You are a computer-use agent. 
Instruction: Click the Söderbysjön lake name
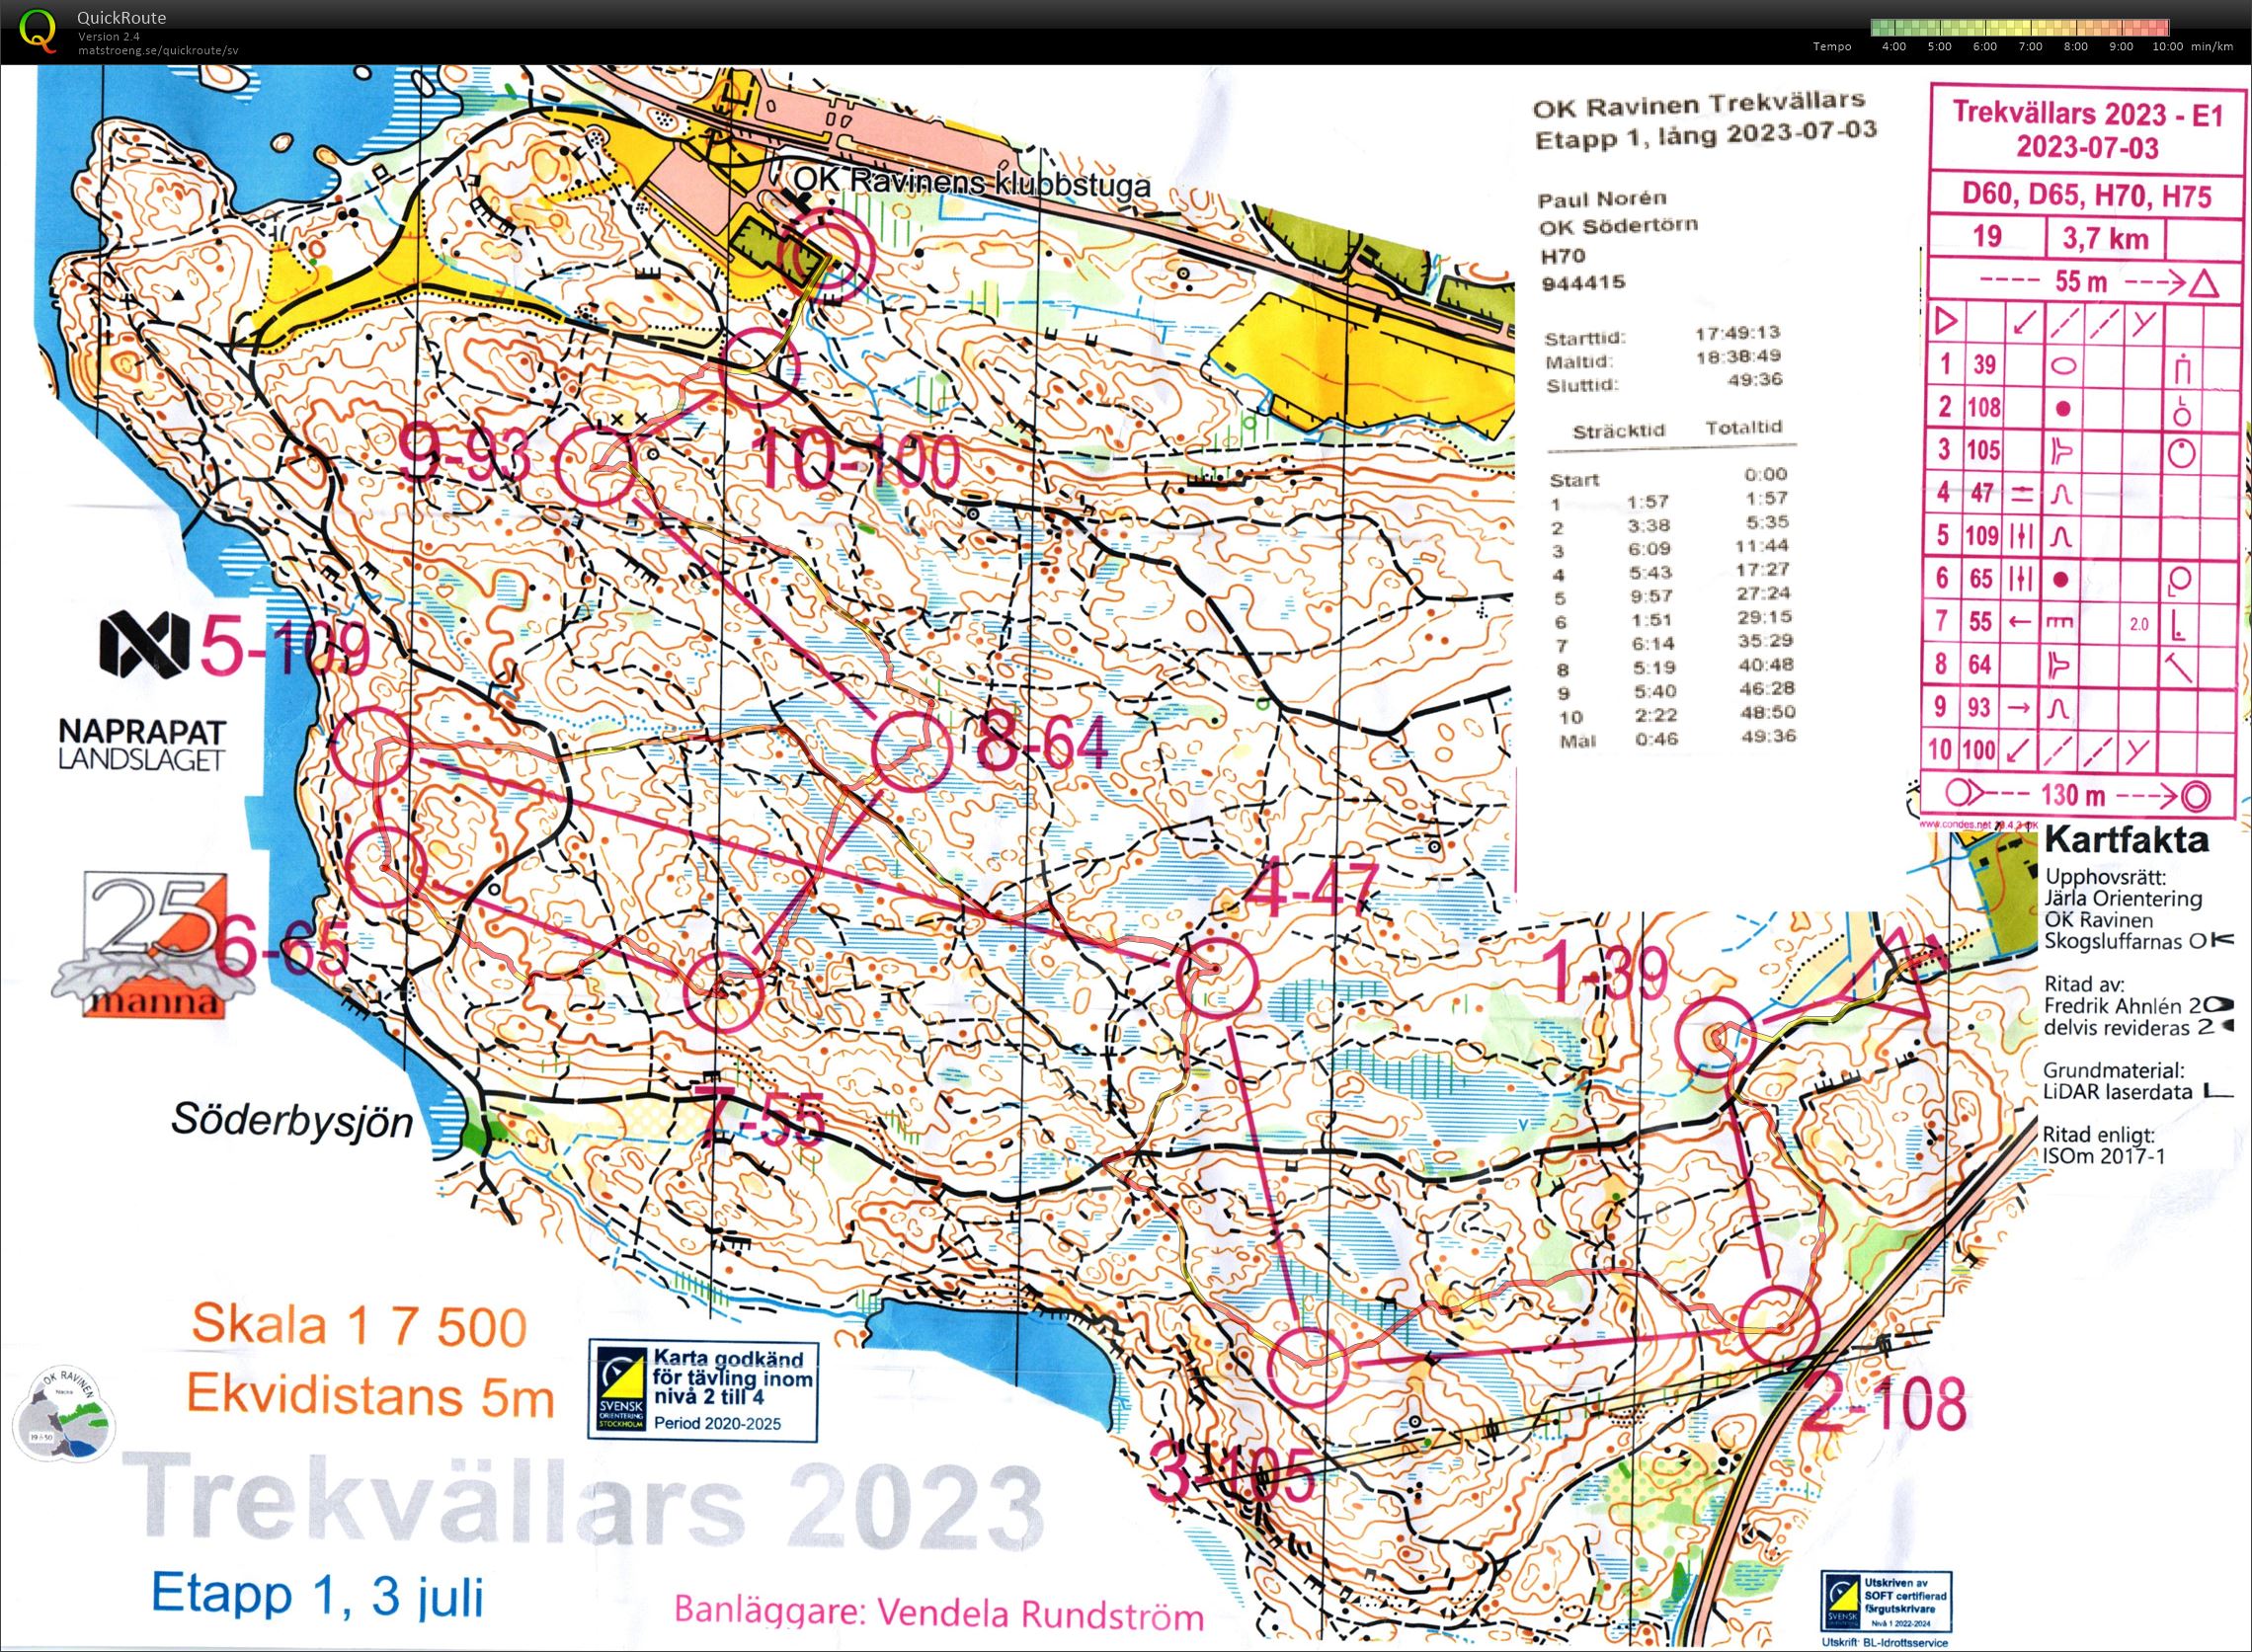[292, 1121]
